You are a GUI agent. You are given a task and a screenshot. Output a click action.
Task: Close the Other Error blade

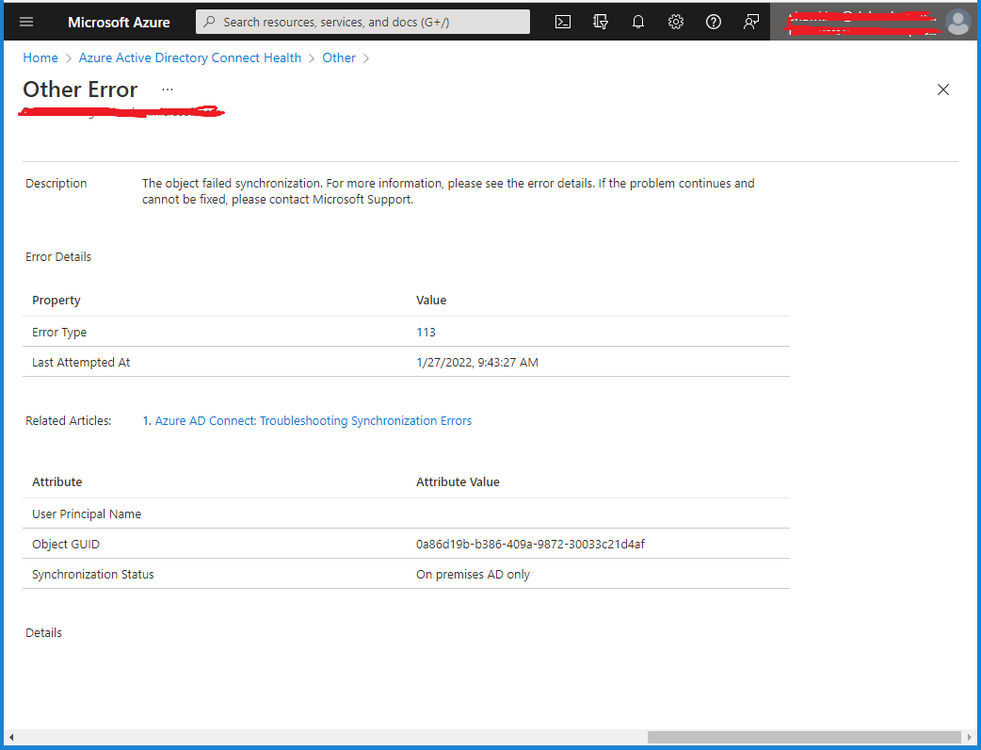943,89
